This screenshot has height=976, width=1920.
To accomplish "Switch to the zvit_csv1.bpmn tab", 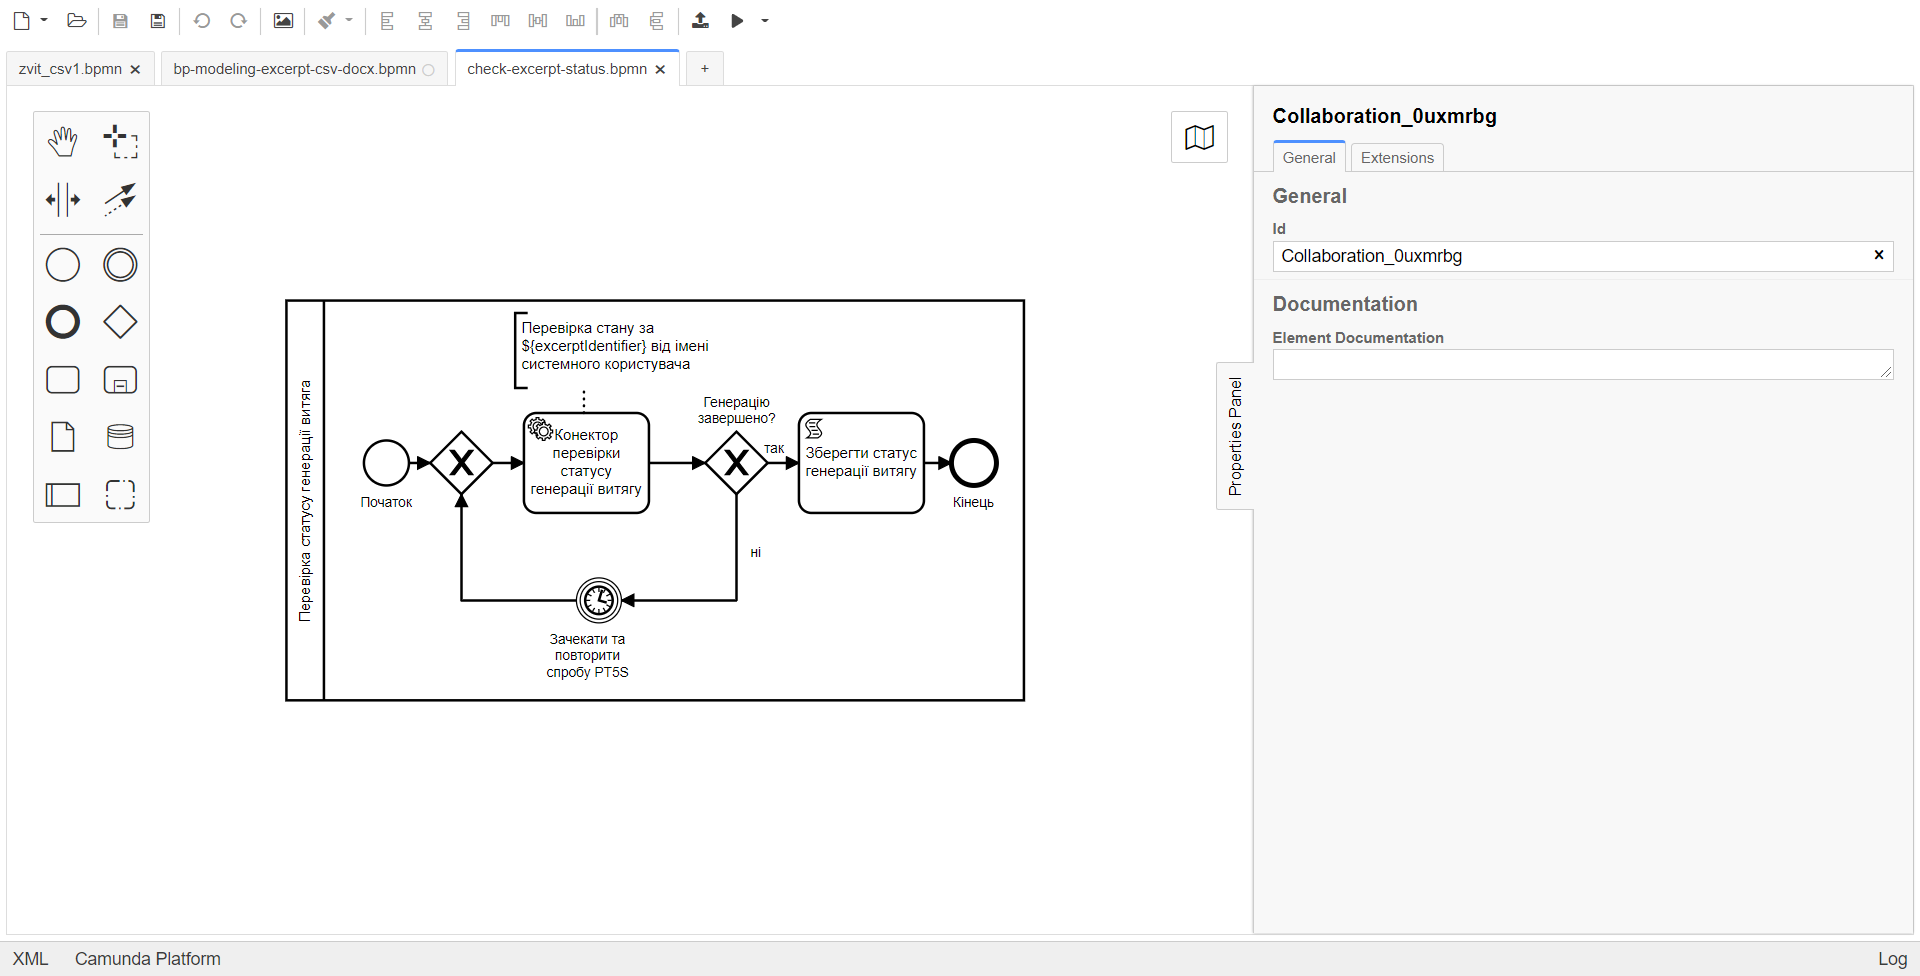I will coord(70,69).
